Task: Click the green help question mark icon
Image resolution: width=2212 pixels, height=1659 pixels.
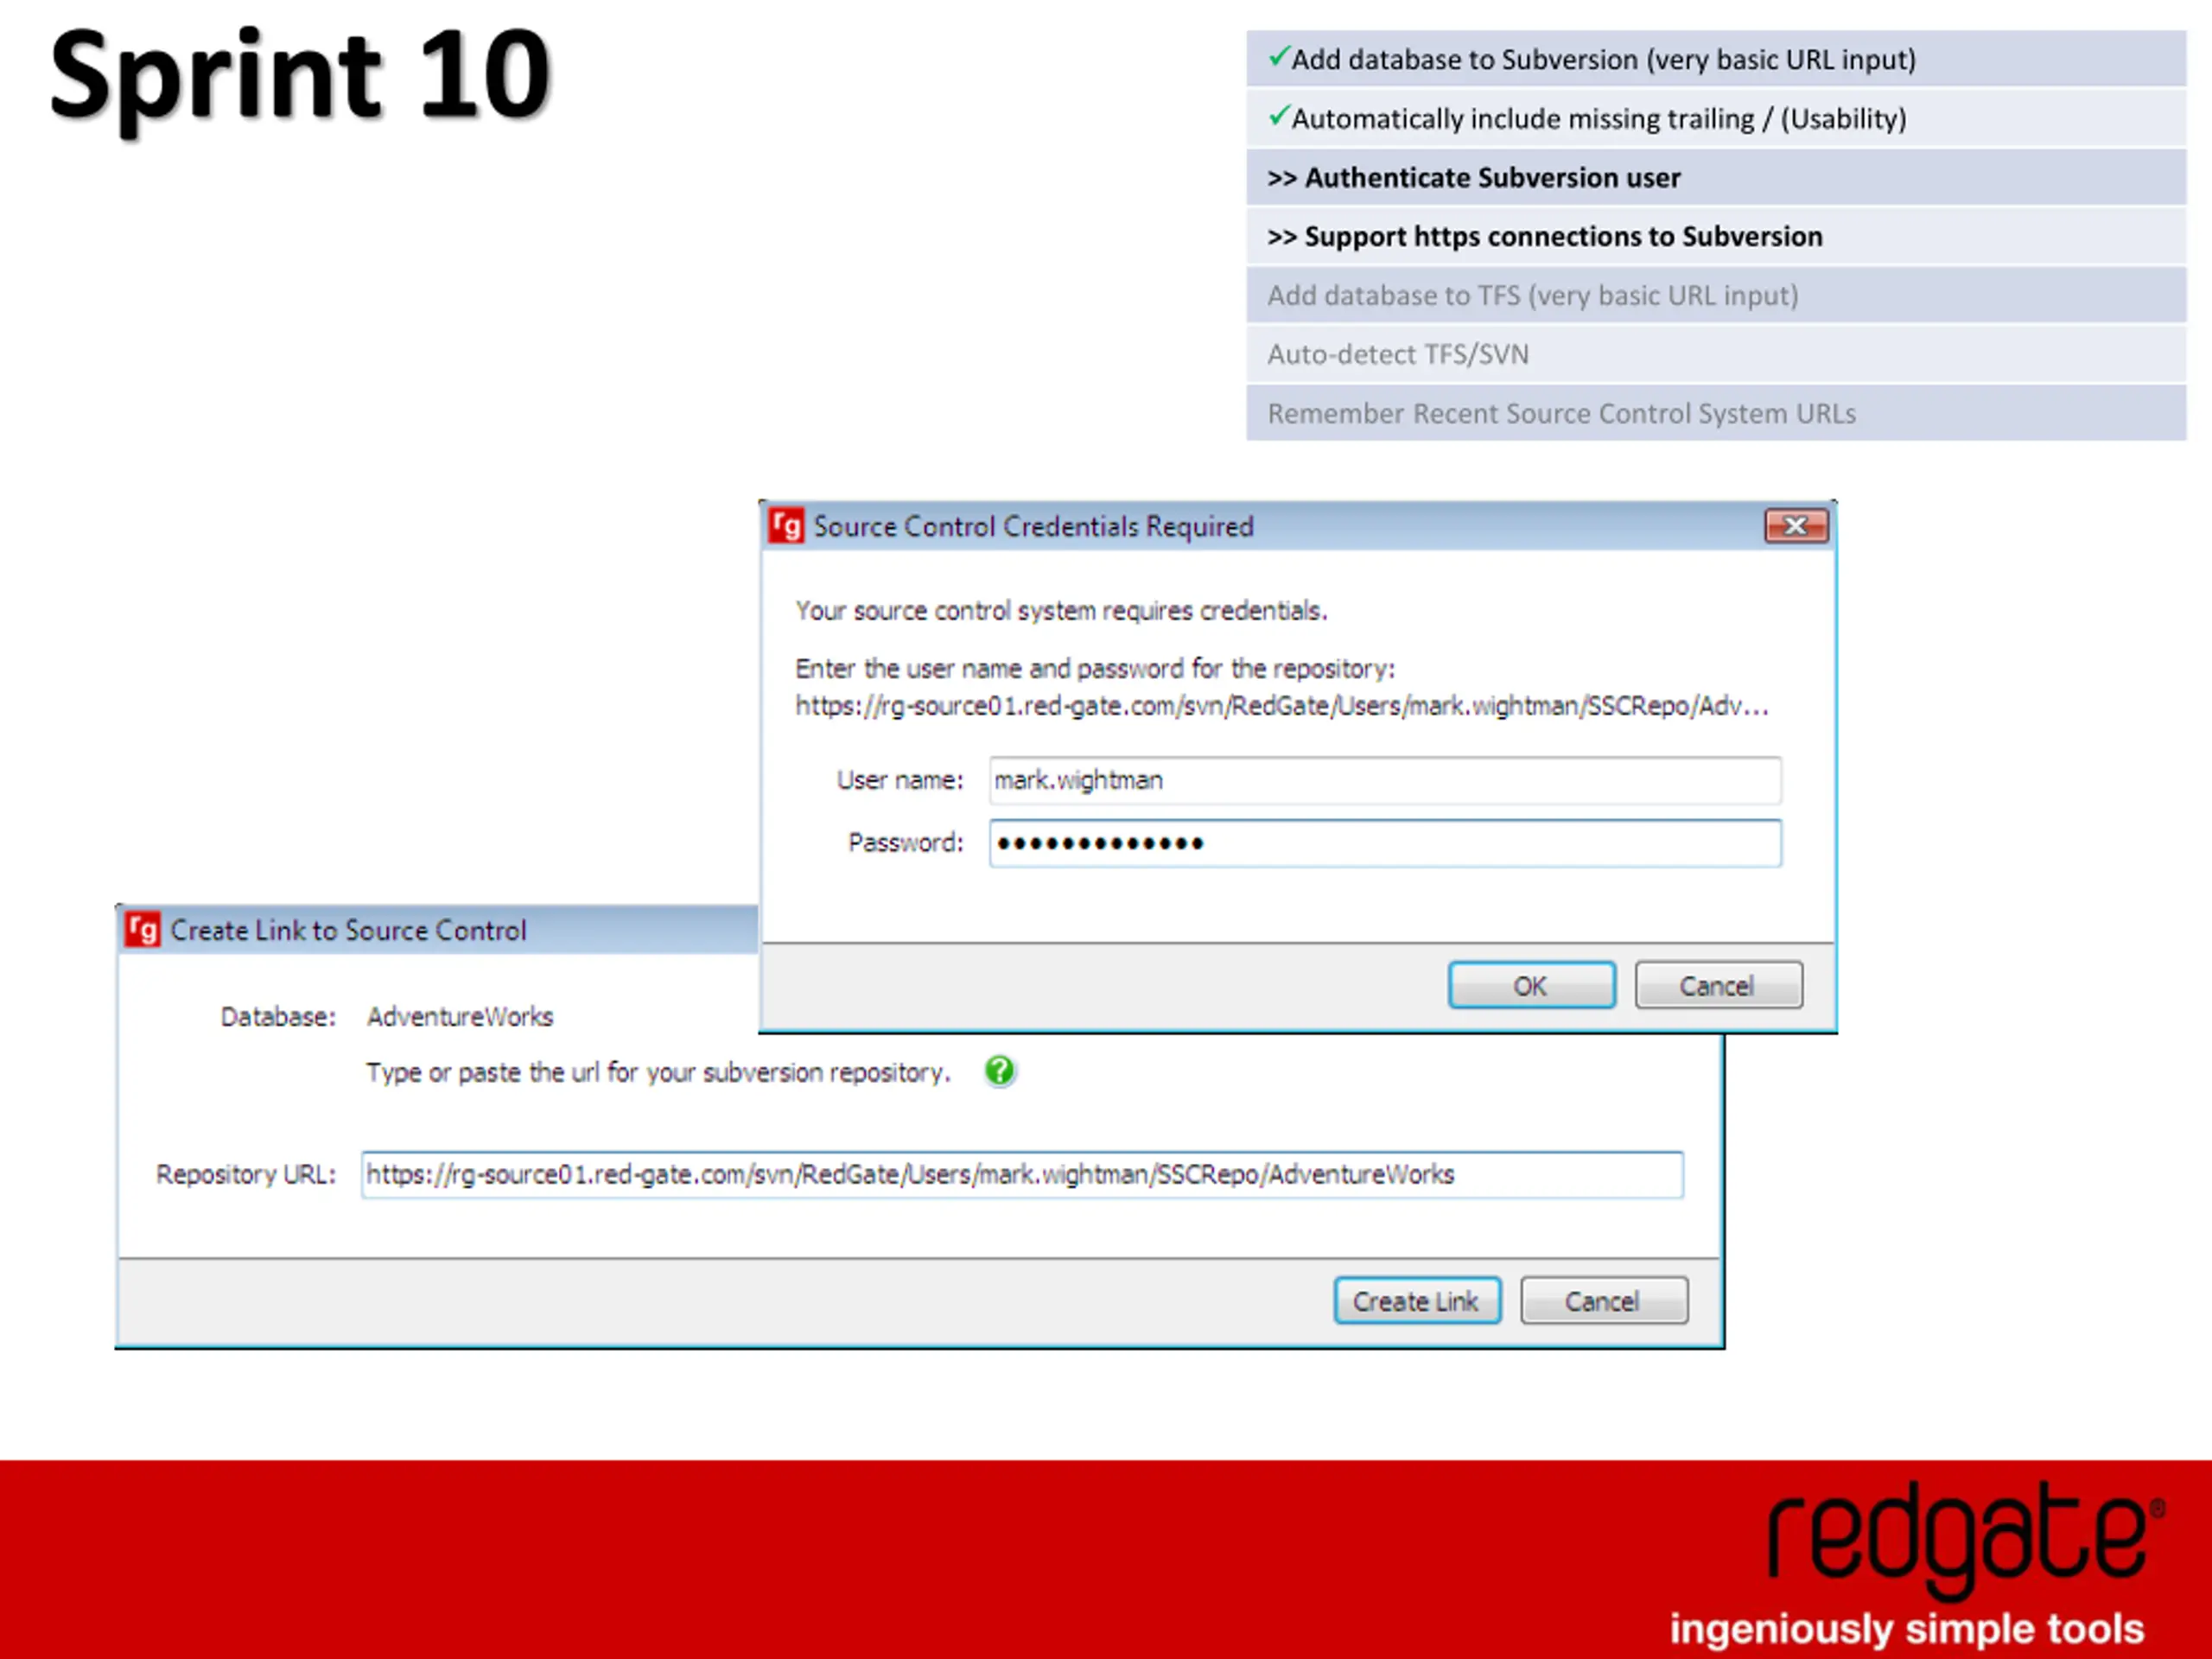Action: (999, 1071)
